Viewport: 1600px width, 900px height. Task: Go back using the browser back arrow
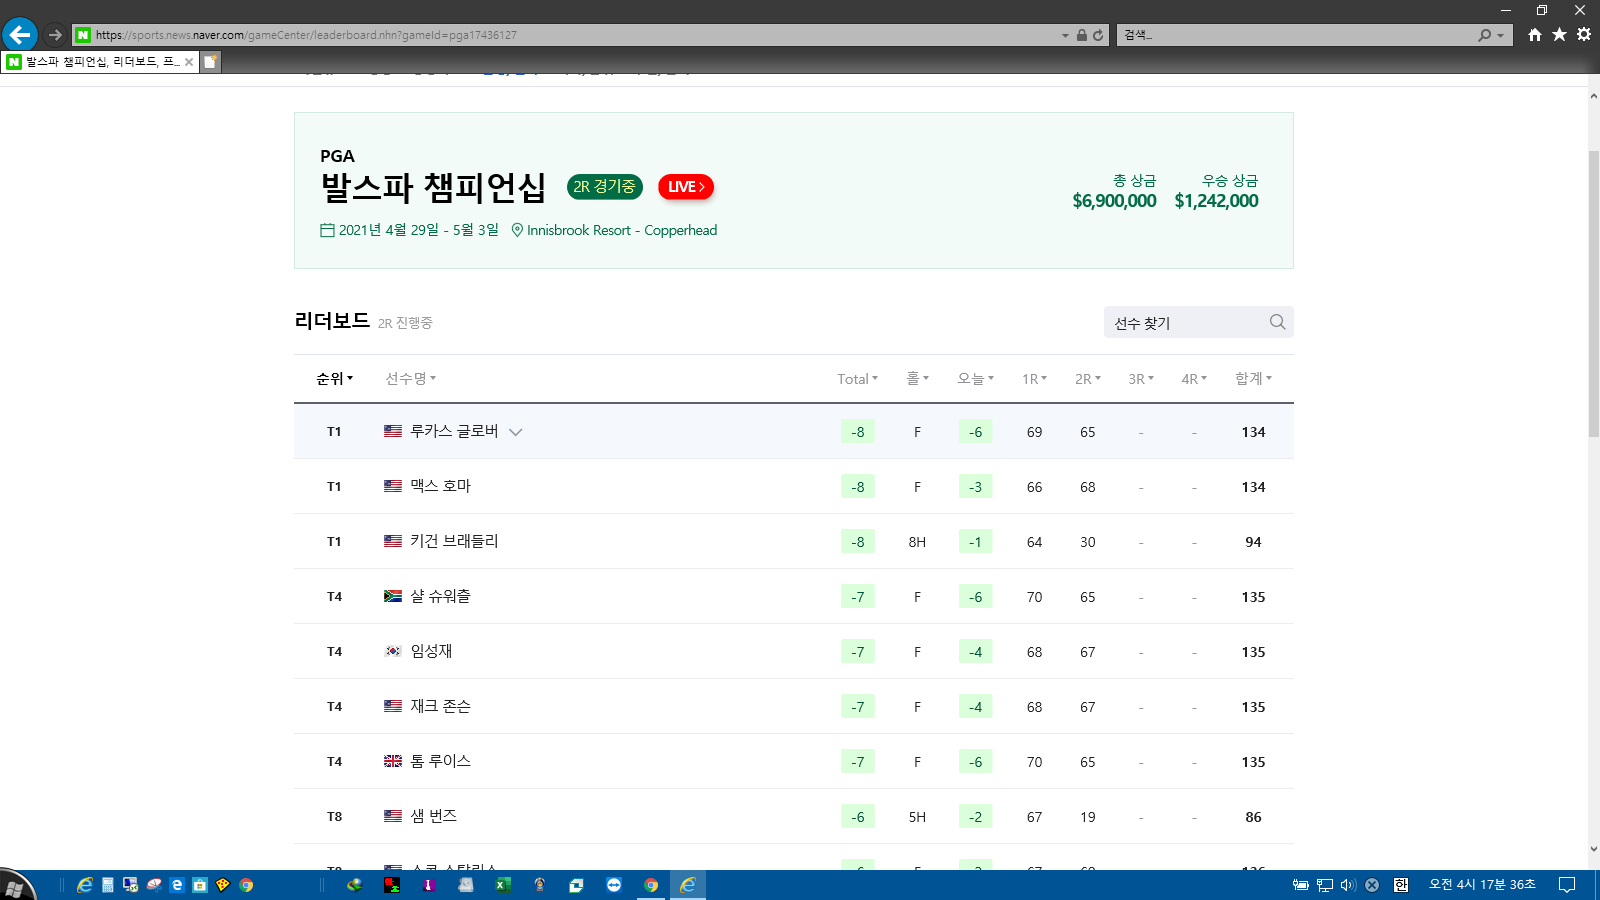tap(20, 35)
